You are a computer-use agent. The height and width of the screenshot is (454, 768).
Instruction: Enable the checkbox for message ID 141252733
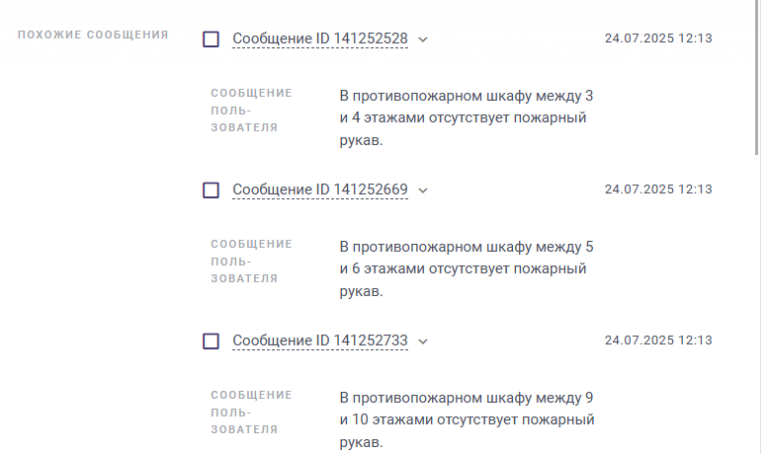click(x=211, y=341)
